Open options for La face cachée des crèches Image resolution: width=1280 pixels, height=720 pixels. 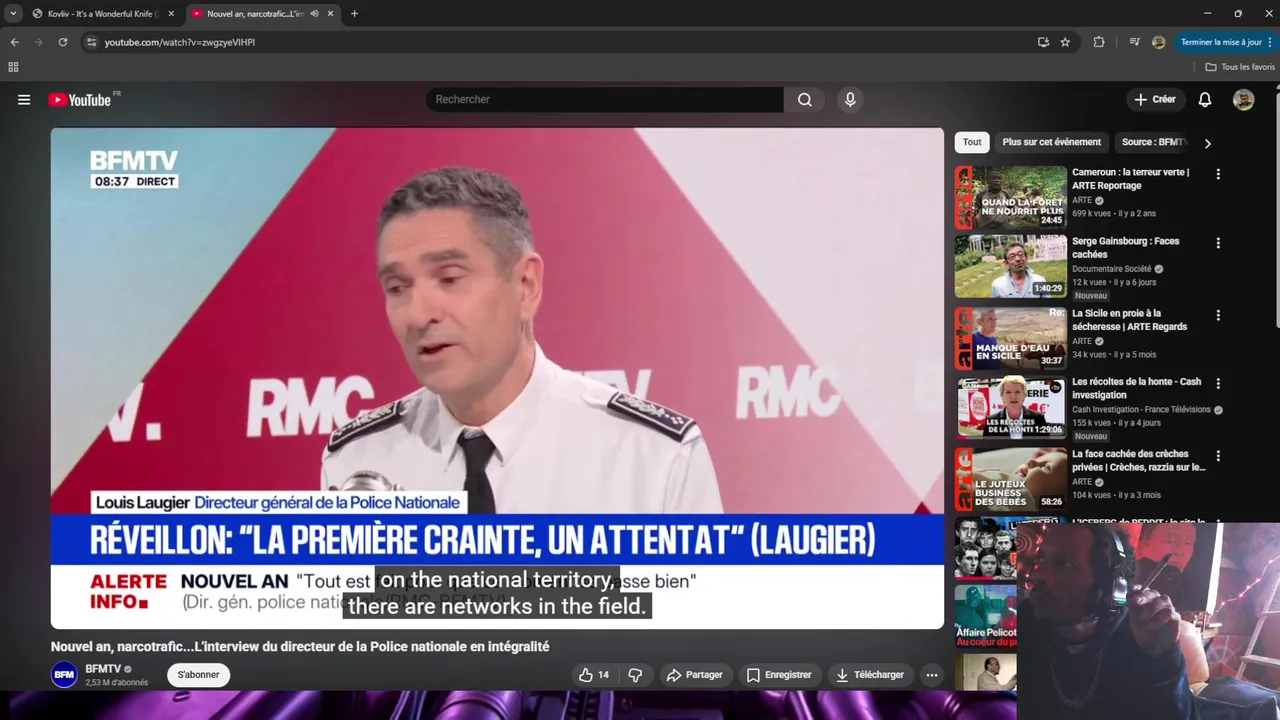(1218, 456)
